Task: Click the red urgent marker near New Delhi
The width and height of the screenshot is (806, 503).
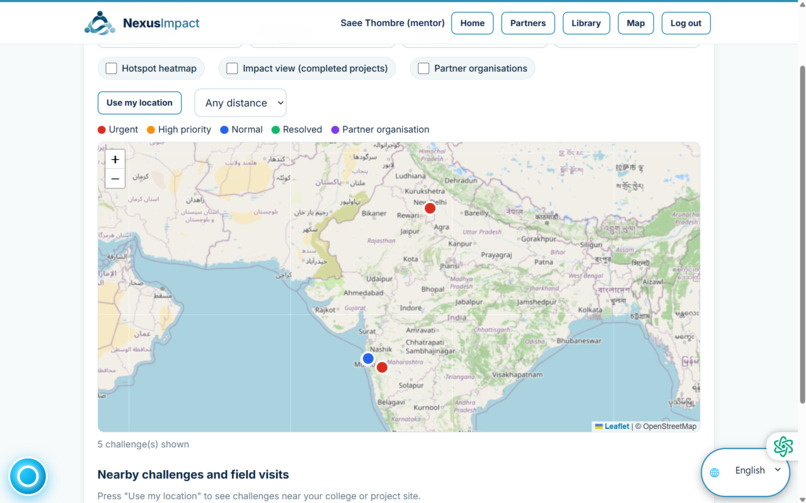Action: click(430, 208)
